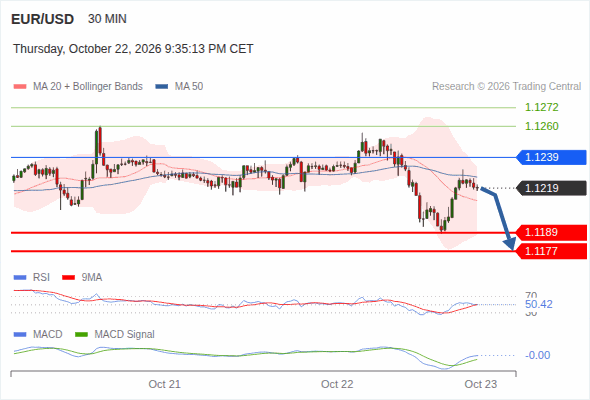
Task: Click the blue MA 50 legend swatch
Action: click(162, 87)
